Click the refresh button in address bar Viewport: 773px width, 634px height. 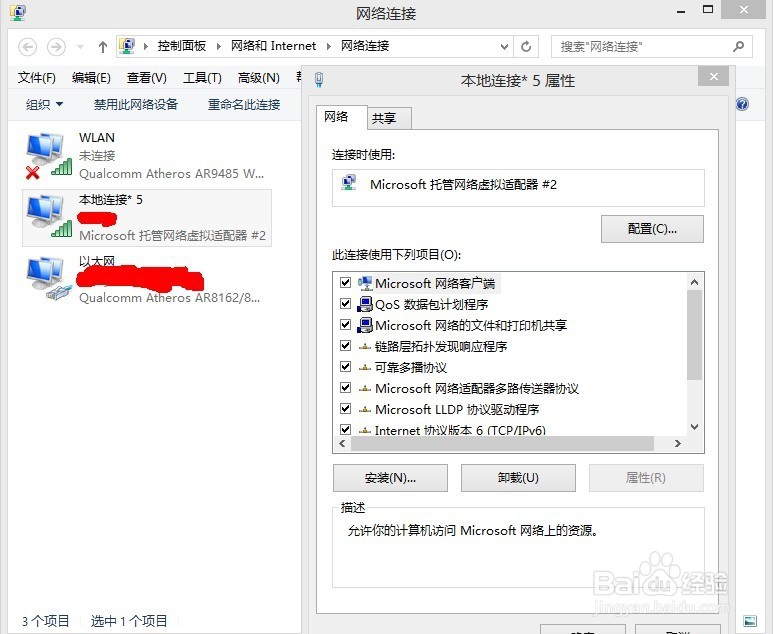526,46
